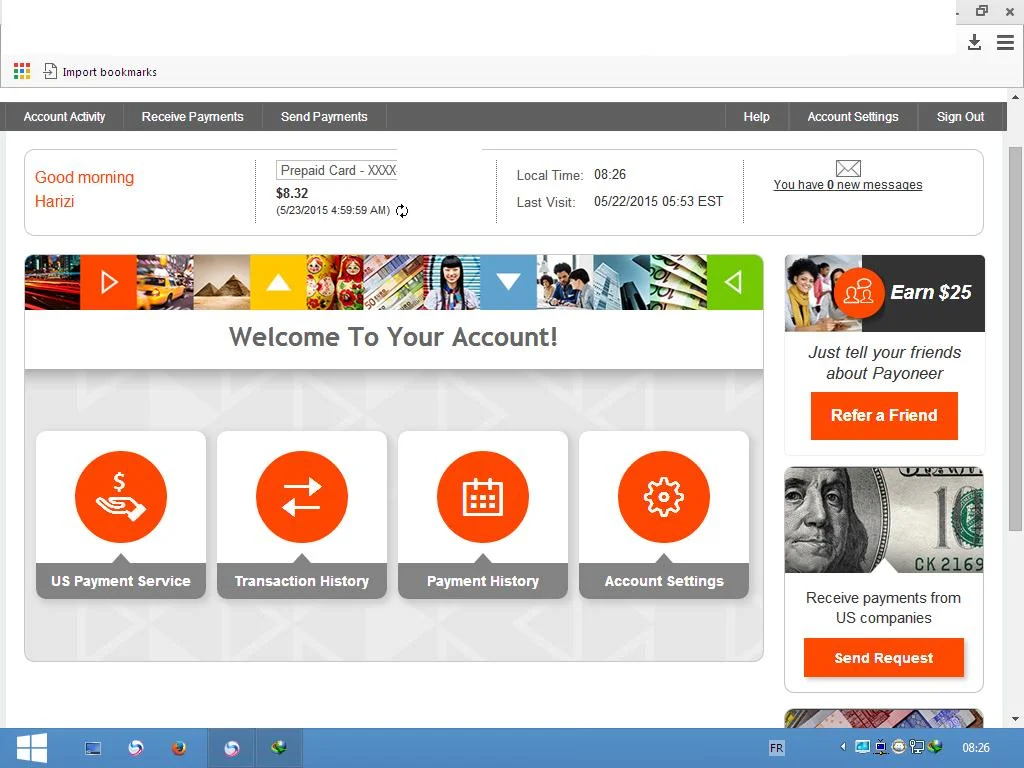Open the Transaction History arrows icon
Viewport: 1024px width, 768px height.
(x=302, y=496)
